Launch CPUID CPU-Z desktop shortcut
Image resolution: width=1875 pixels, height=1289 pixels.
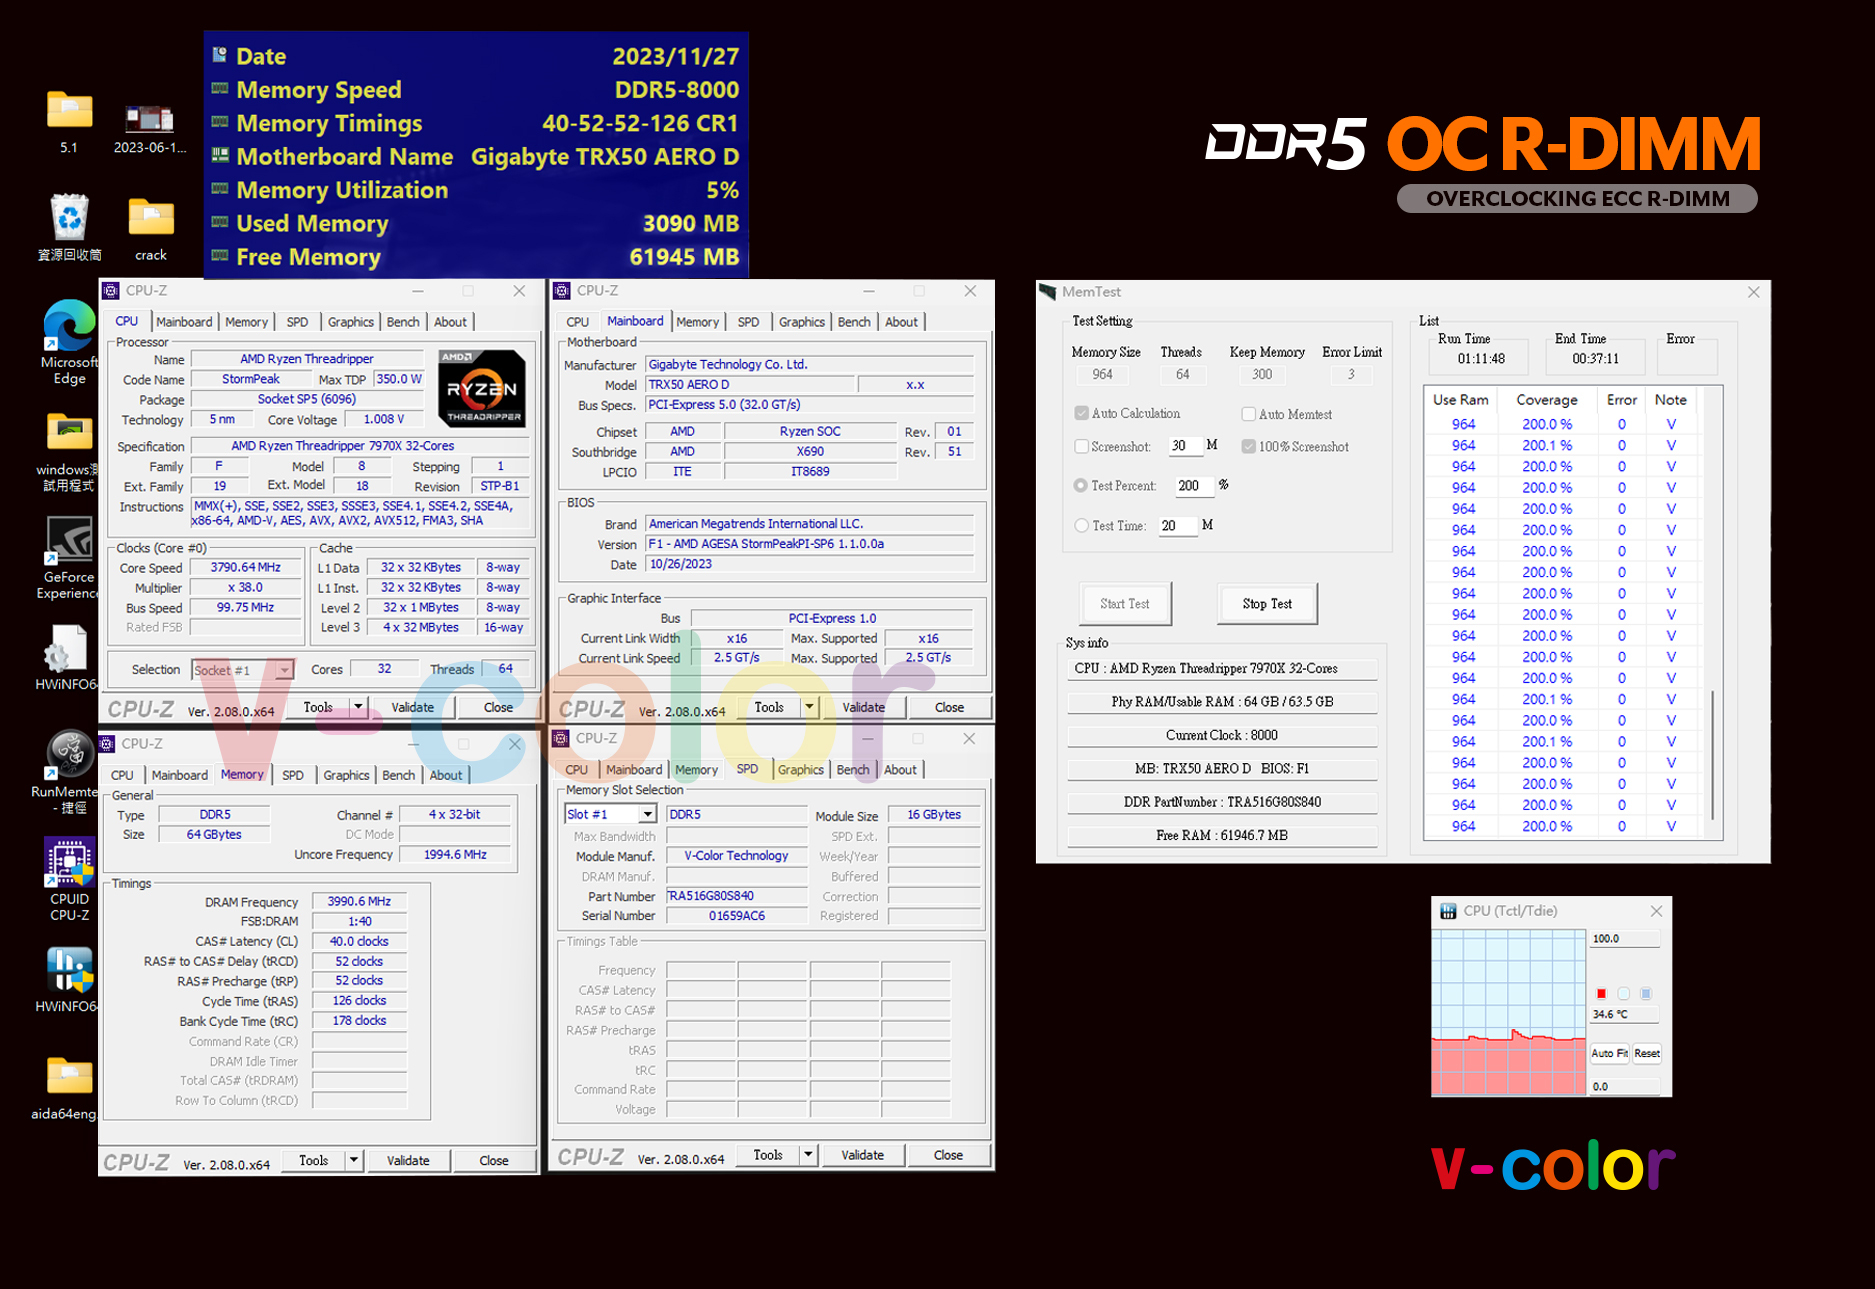pos(69,864)
